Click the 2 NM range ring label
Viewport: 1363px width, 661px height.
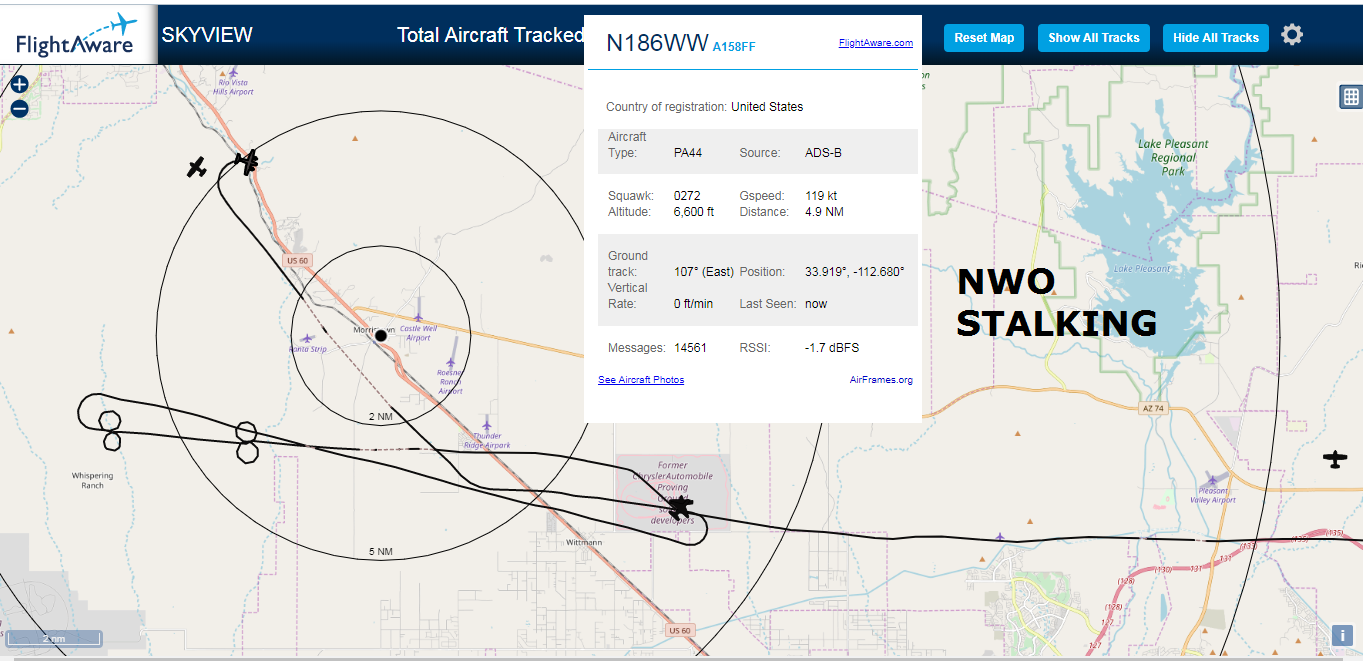(380, 416)
